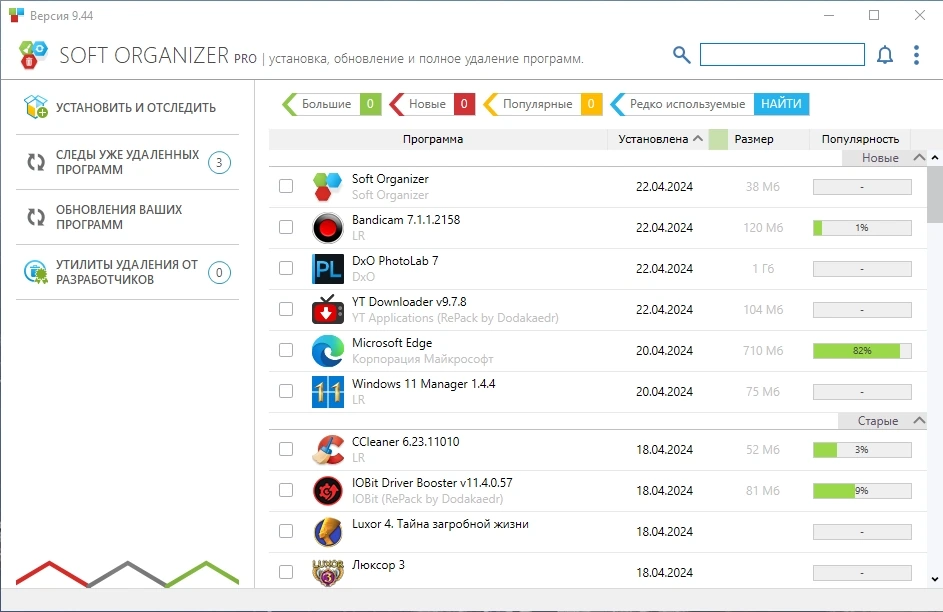Check the IOBit Driver Booster checkbox
The image size is (943, 612).
[x=286, y=490]
